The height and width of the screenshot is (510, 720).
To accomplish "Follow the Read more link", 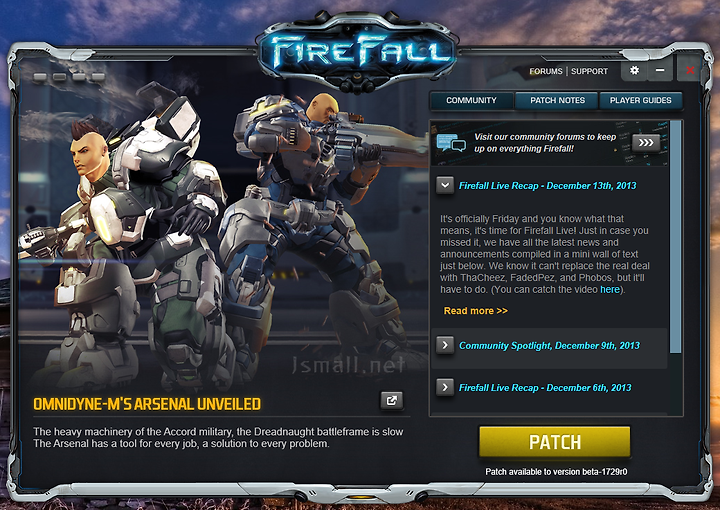I will tap(475, 311).
